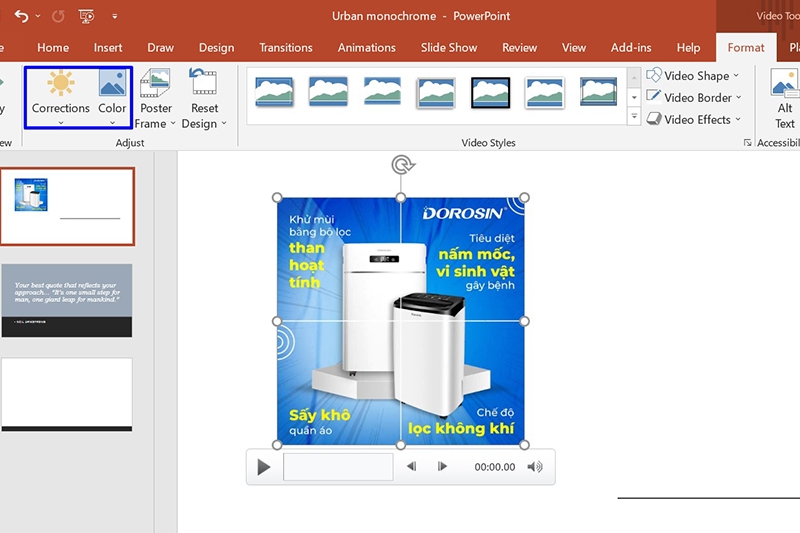
Task: Click the bottom-right resize handle of video
Action: coord(524,445)
